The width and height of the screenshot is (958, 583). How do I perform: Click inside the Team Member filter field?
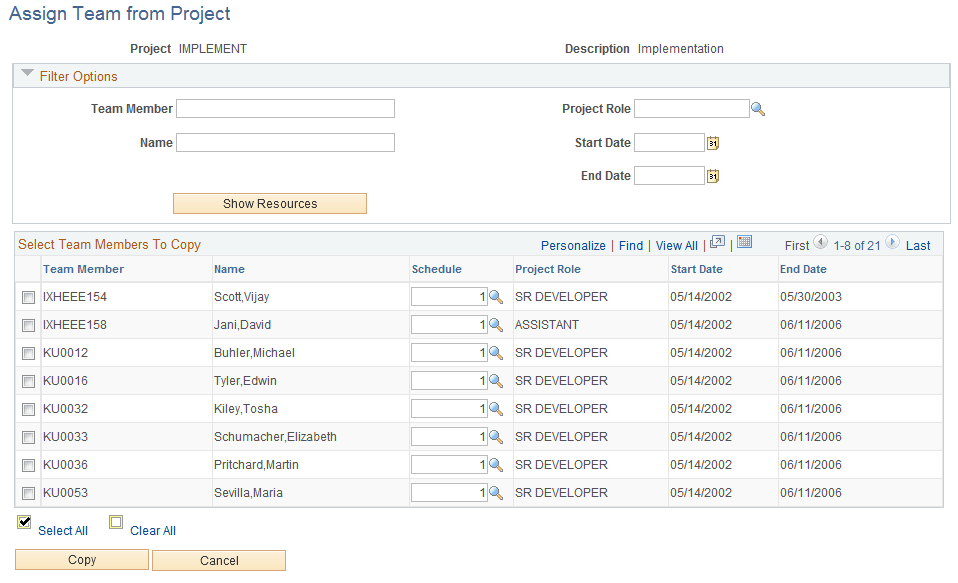tap(285, 108)
